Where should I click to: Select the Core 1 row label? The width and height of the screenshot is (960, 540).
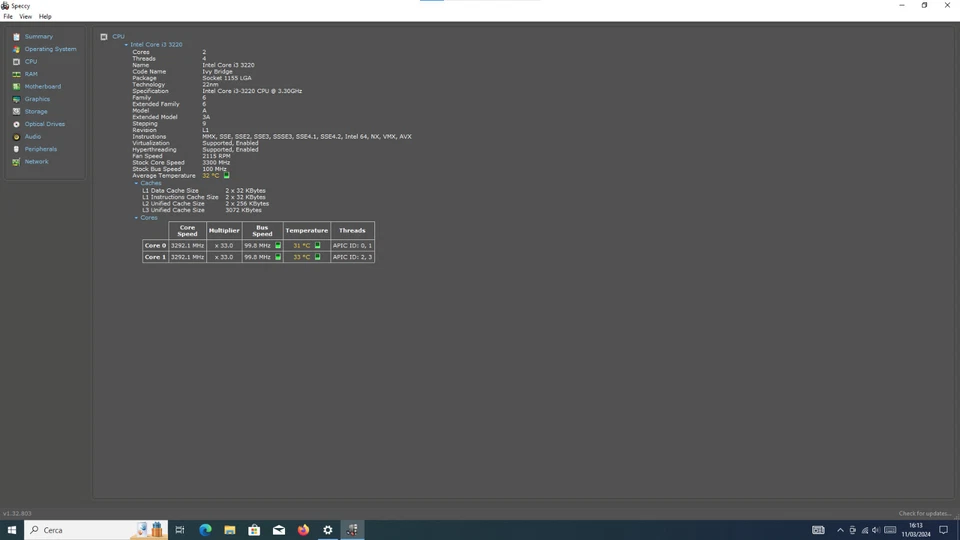click(x=155, y=257)
